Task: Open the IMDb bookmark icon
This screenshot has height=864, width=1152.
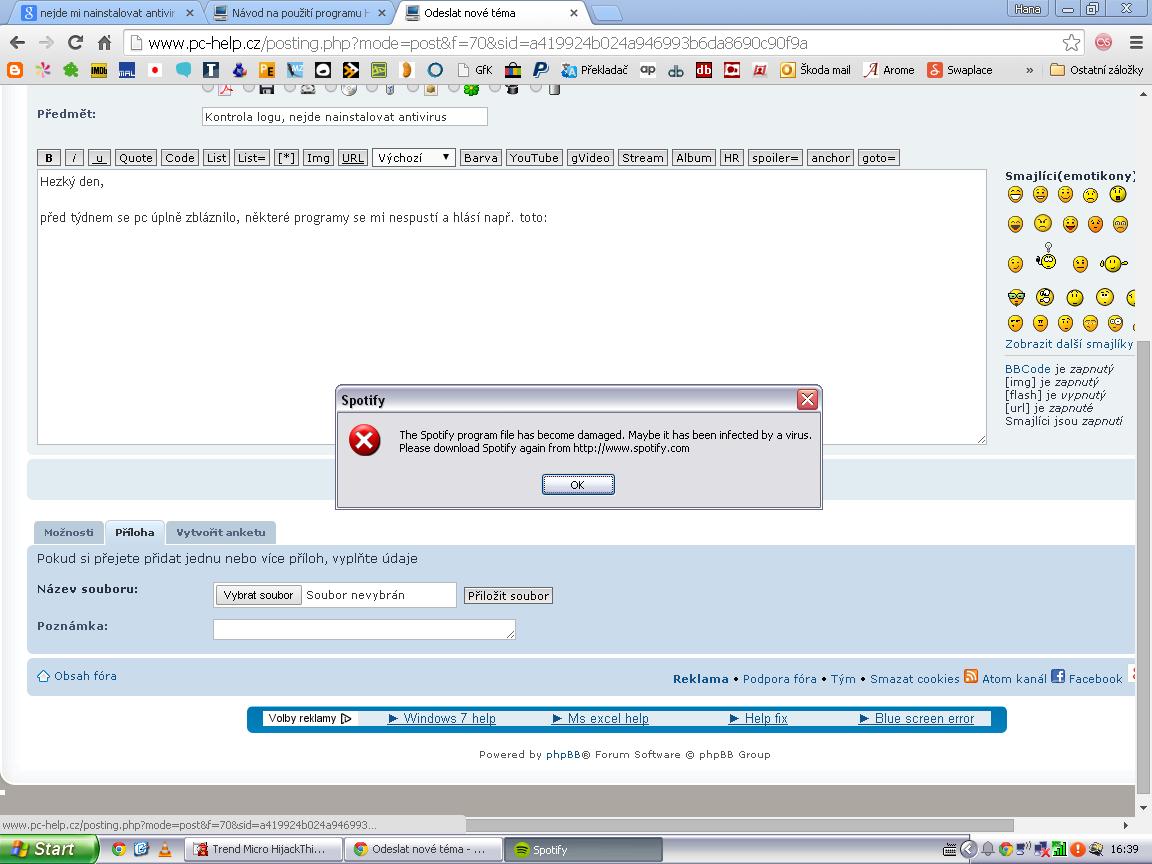Action: coord(98,70)
